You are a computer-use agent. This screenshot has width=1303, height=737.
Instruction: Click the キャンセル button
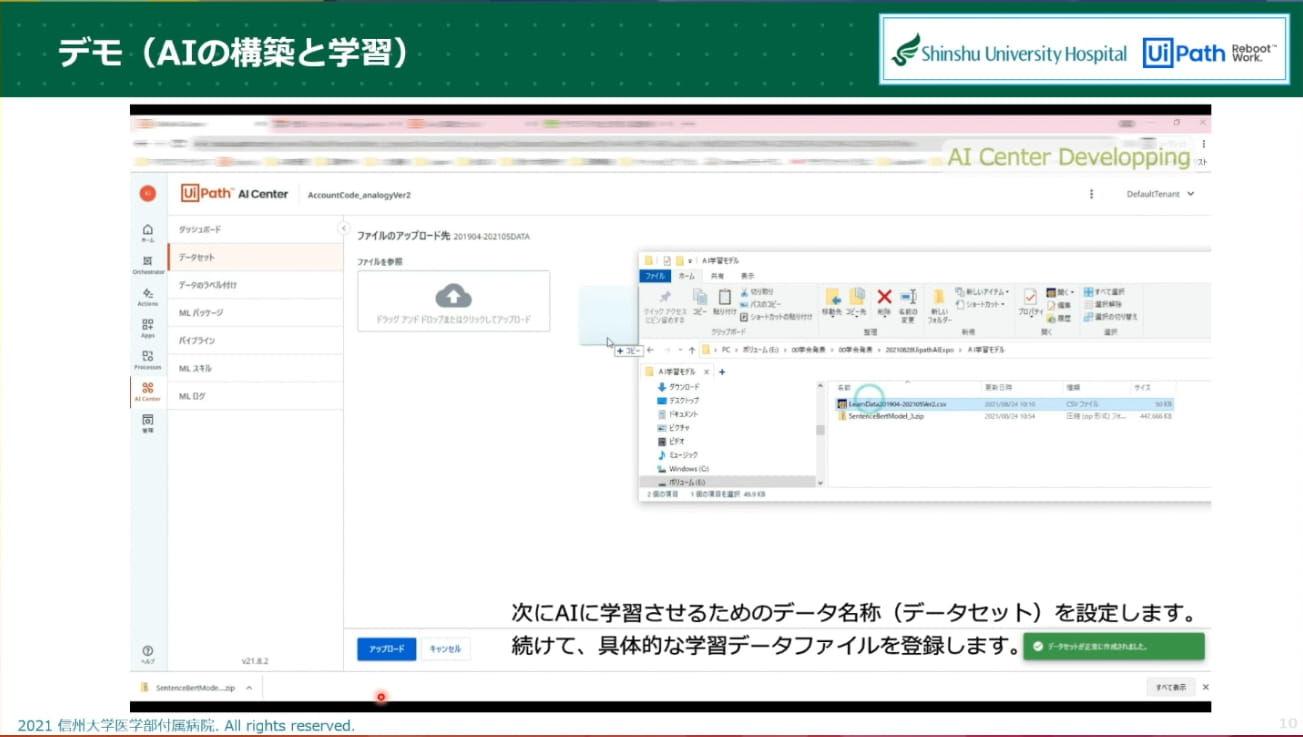pos(445,649)
